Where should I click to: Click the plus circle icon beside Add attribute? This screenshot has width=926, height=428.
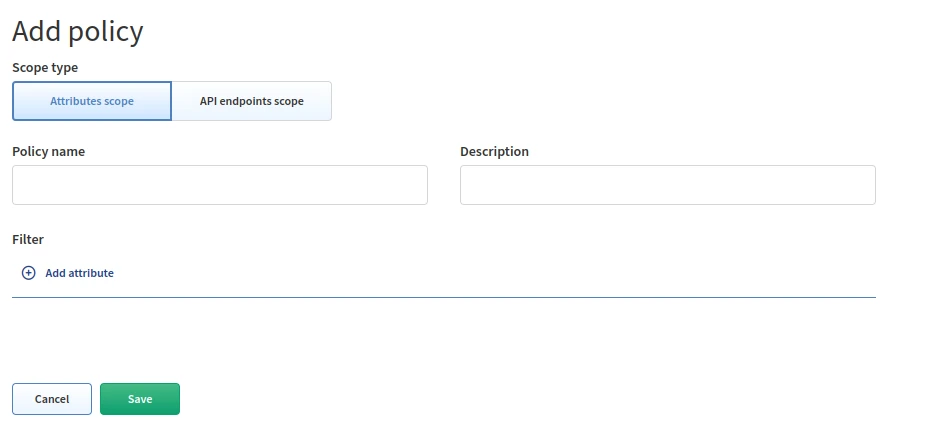click(29, 273)
